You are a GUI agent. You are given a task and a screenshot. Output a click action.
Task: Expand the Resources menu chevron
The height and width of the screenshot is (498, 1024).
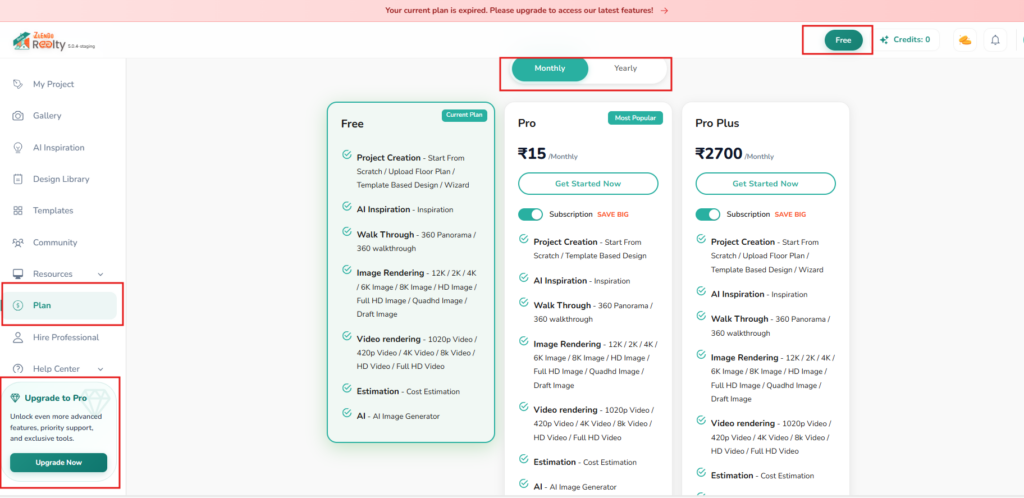(x=100, y=274)
